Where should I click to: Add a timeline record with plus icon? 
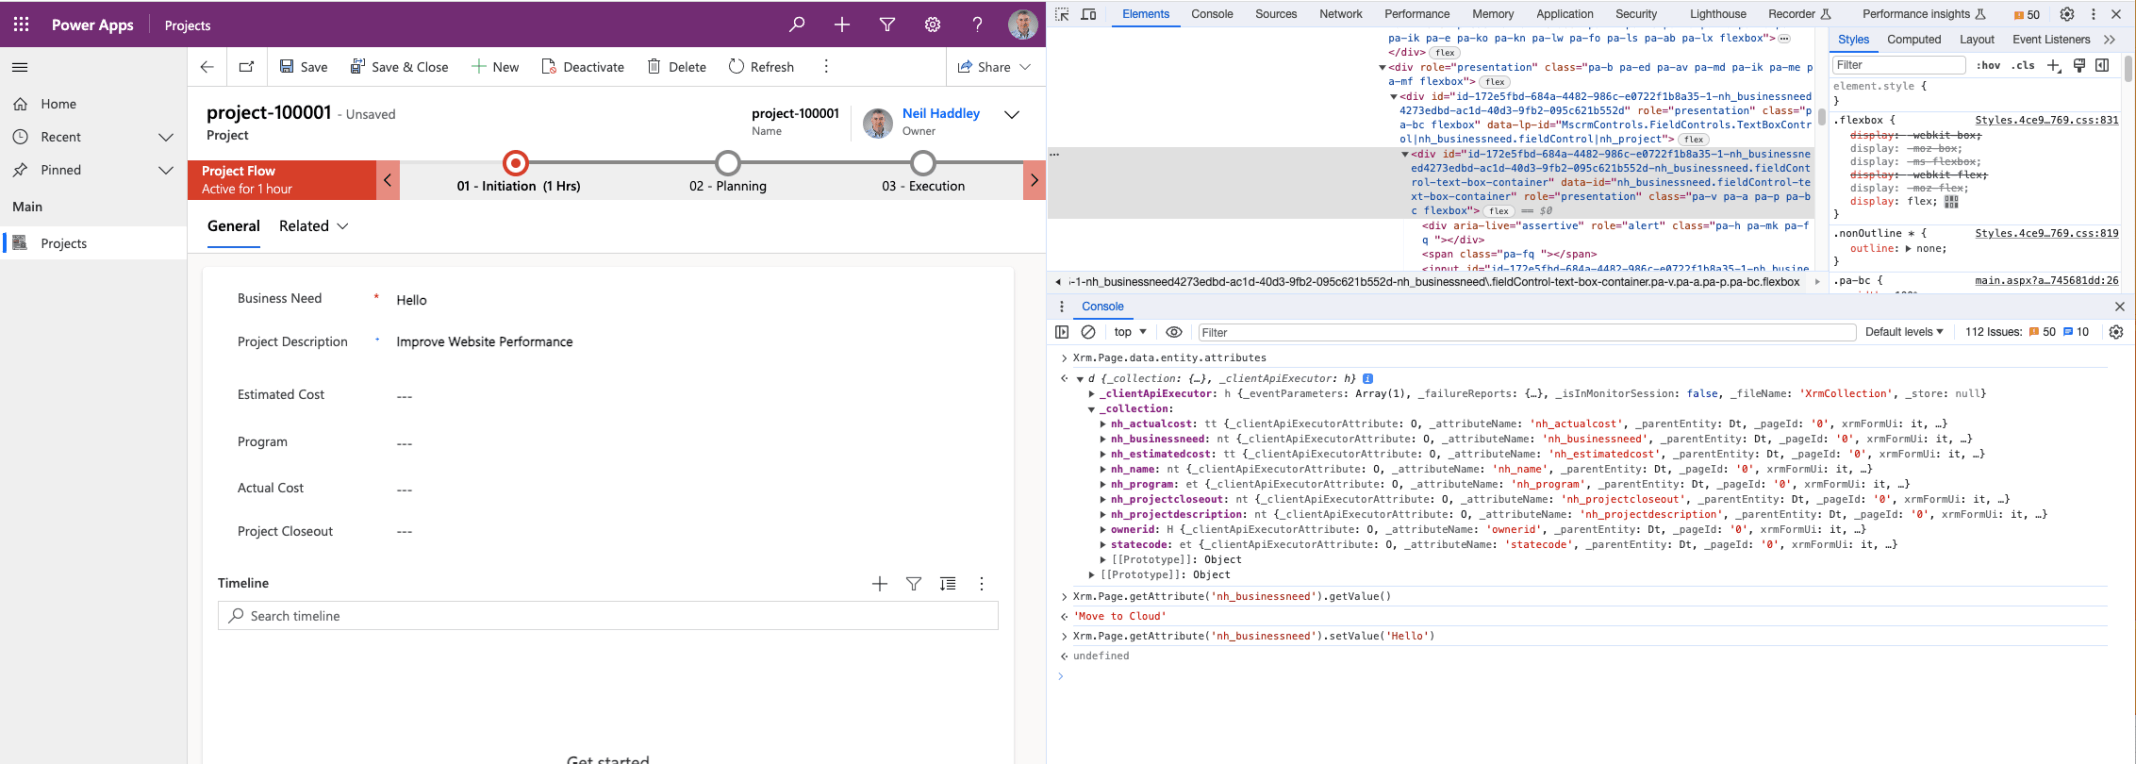879,584
